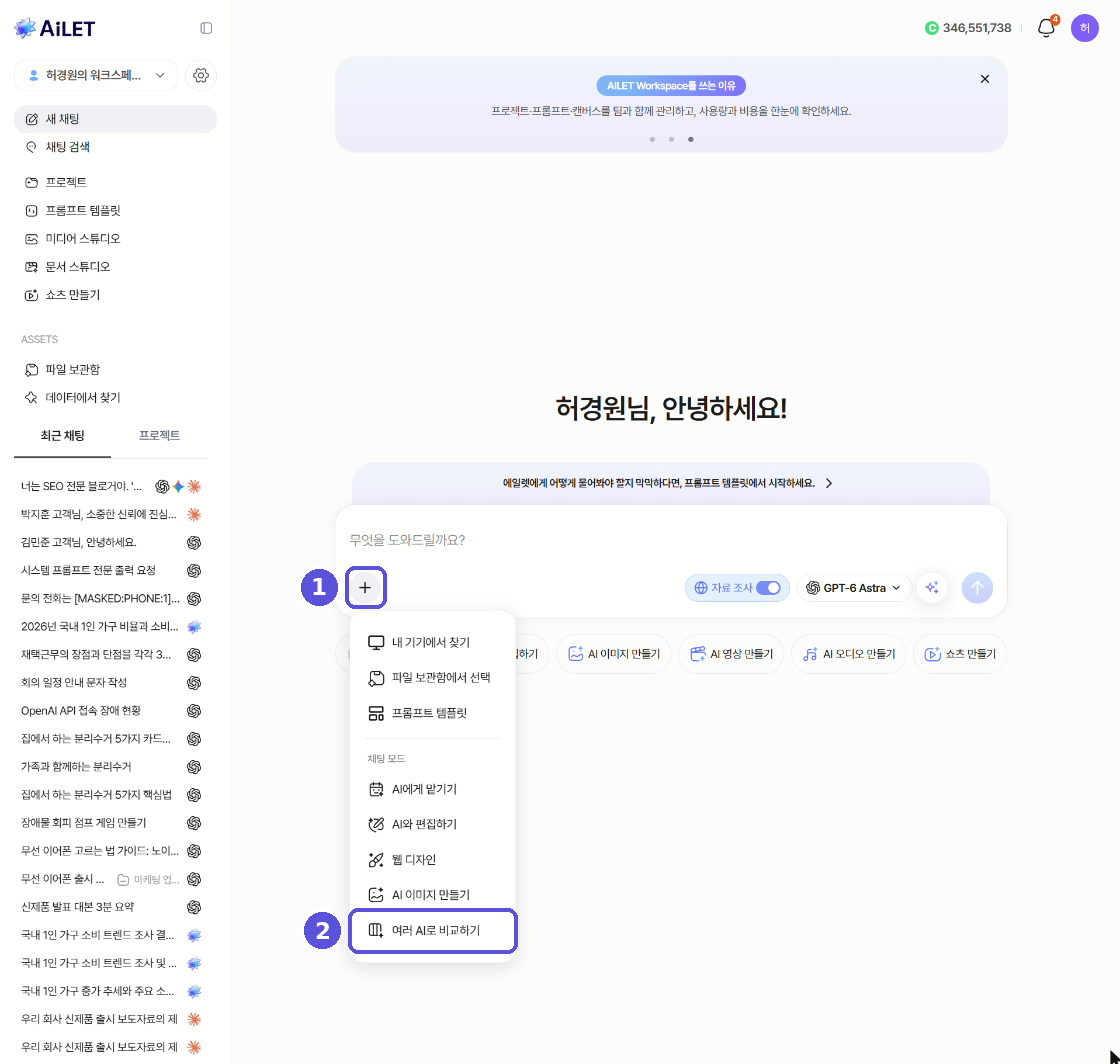Click the AiLET logo
Screen dimensions: 1120x1064
pyautogui.click(x=54, y=28)
